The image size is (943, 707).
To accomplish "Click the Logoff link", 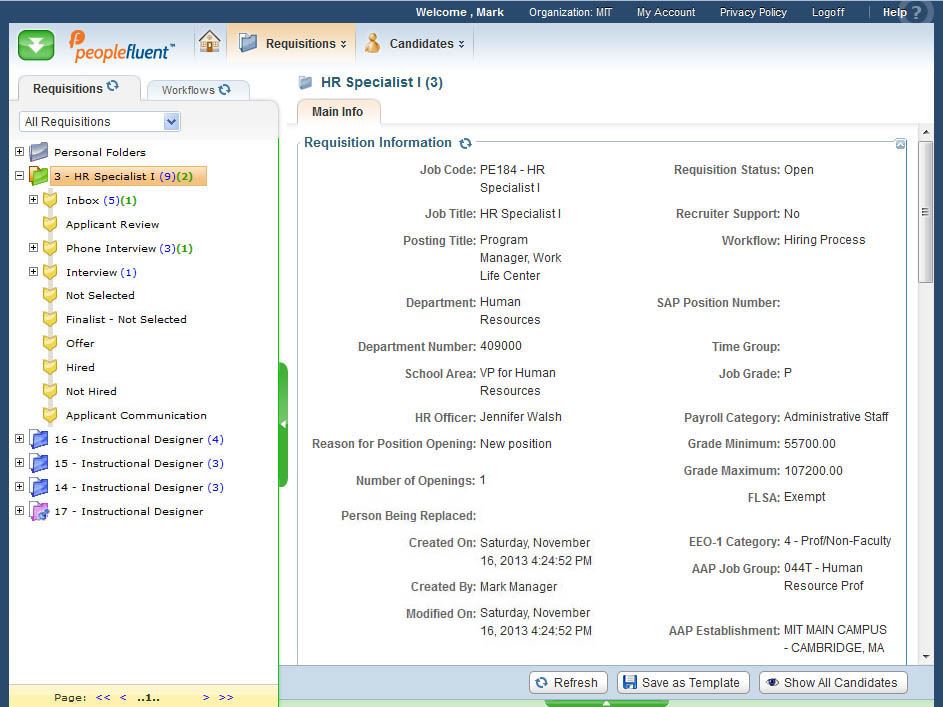I will 827,12.
